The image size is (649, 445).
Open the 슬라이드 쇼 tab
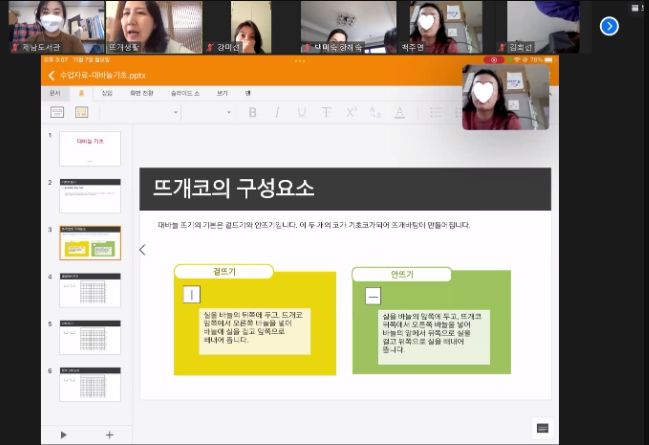183,93
